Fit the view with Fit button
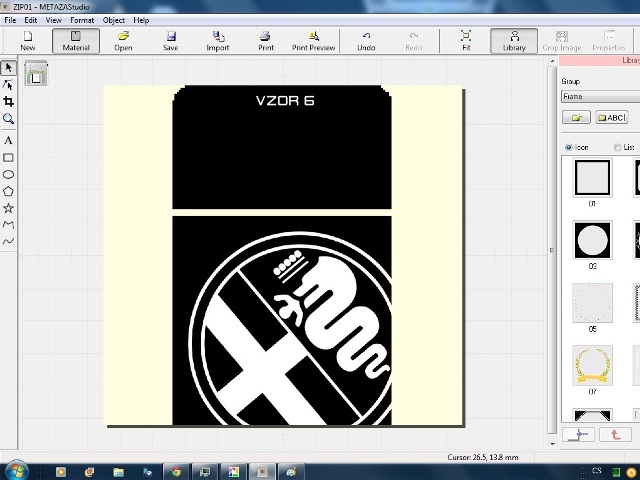The height and width of the screenshot is (480, 640). pos(466,41)
